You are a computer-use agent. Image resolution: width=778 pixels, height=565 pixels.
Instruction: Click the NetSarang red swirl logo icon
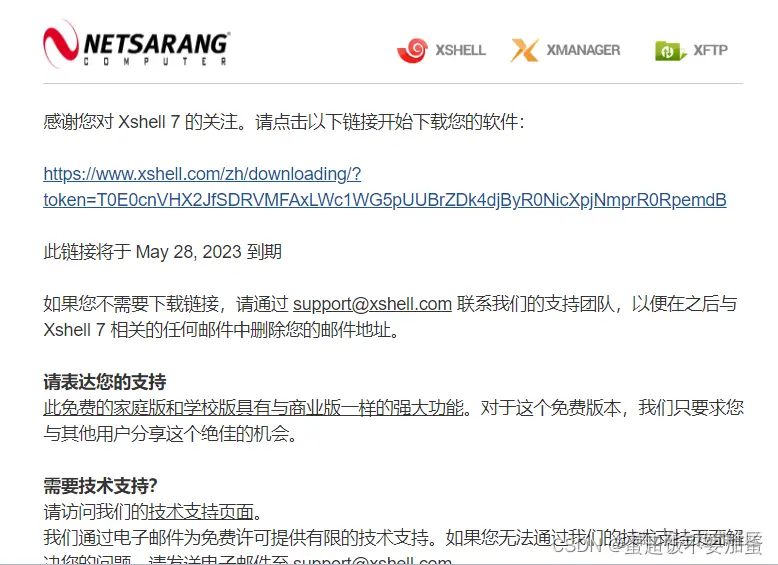click(x=61, y=44)
